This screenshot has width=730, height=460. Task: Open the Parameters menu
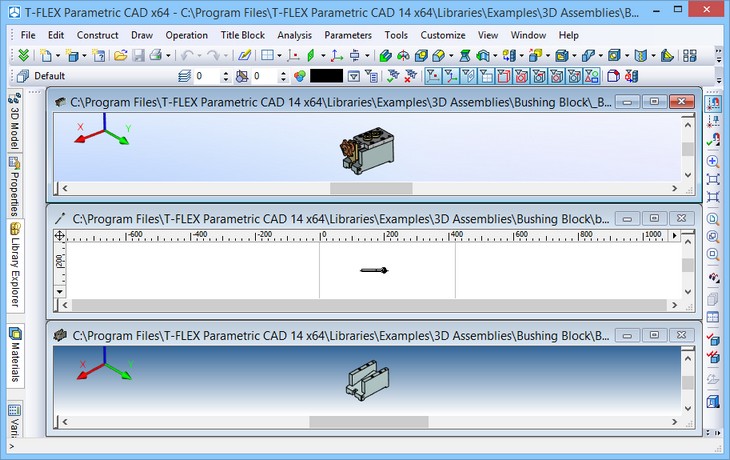(x=348, y=35)
